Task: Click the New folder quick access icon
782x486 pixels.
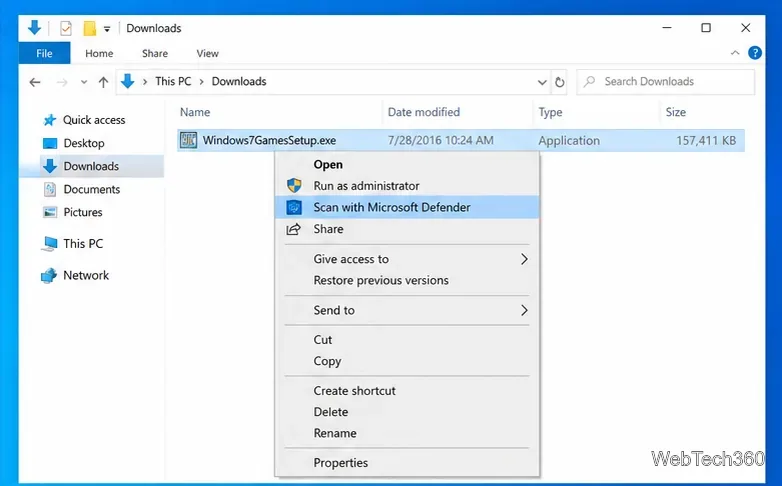Action: (89, 28)
